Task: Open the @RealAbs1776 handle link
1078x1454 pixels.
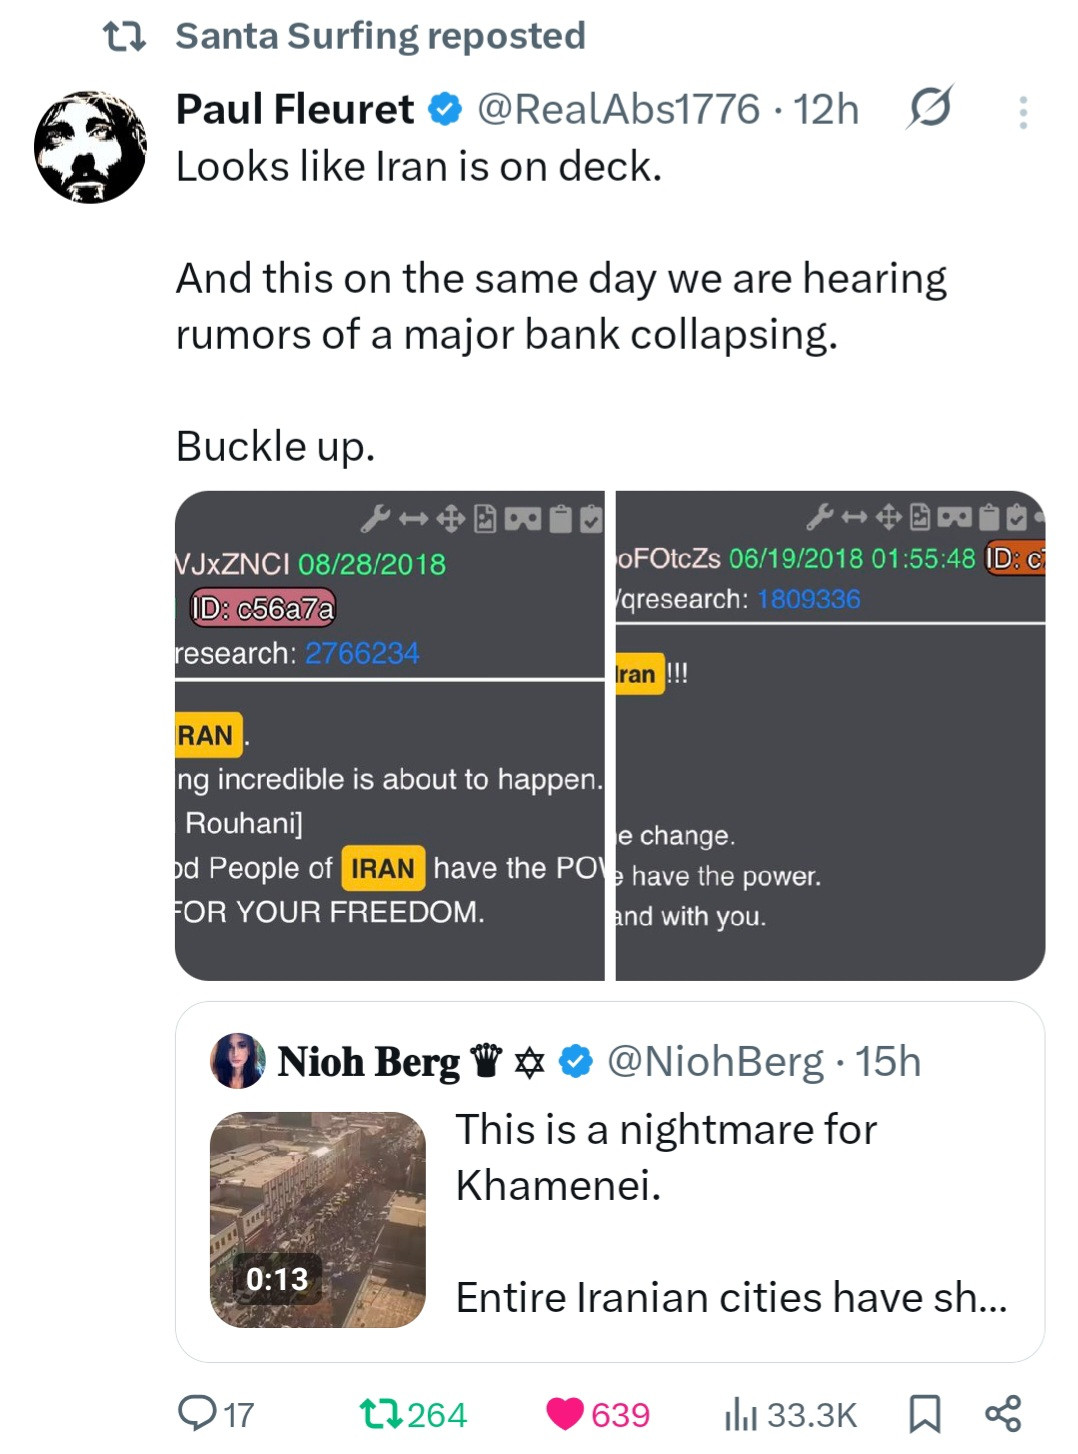Action: pyautogui.click(x=618, y=109)
